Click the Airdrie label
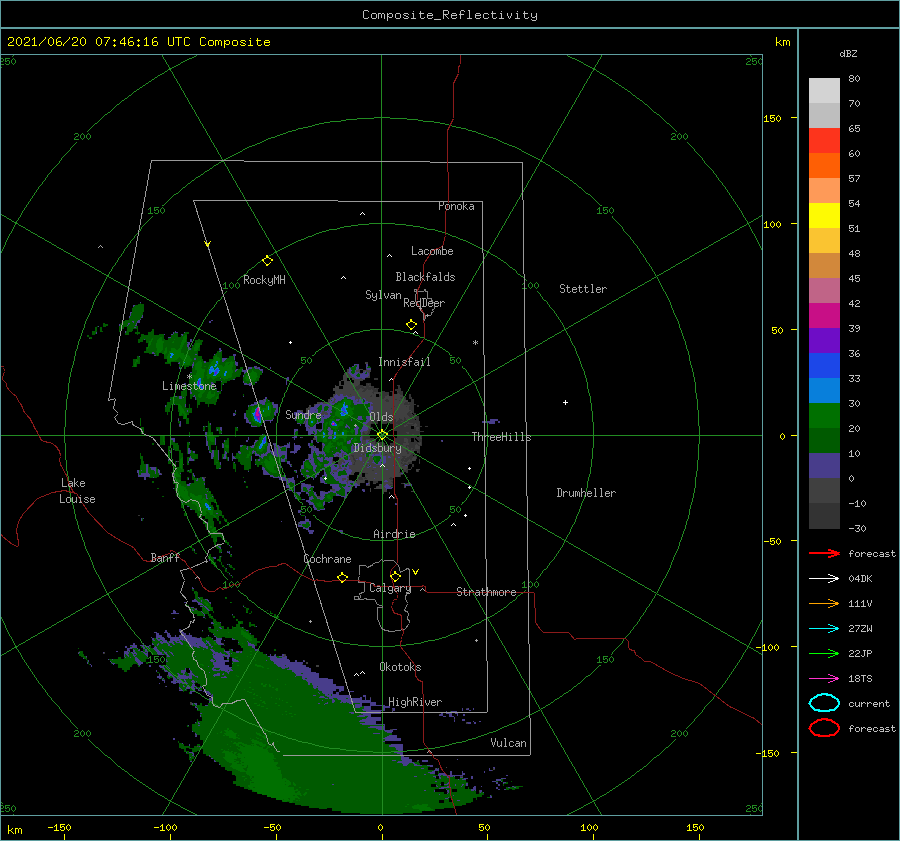The width and height of the screenshot is (900, 841). (x=394, y=534)
